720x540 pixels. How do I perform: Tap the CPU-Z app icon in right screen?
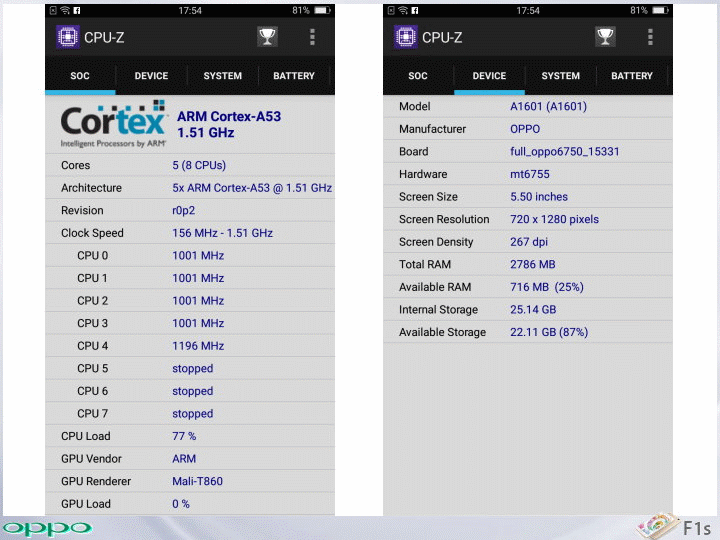click(x=405, y=37)
